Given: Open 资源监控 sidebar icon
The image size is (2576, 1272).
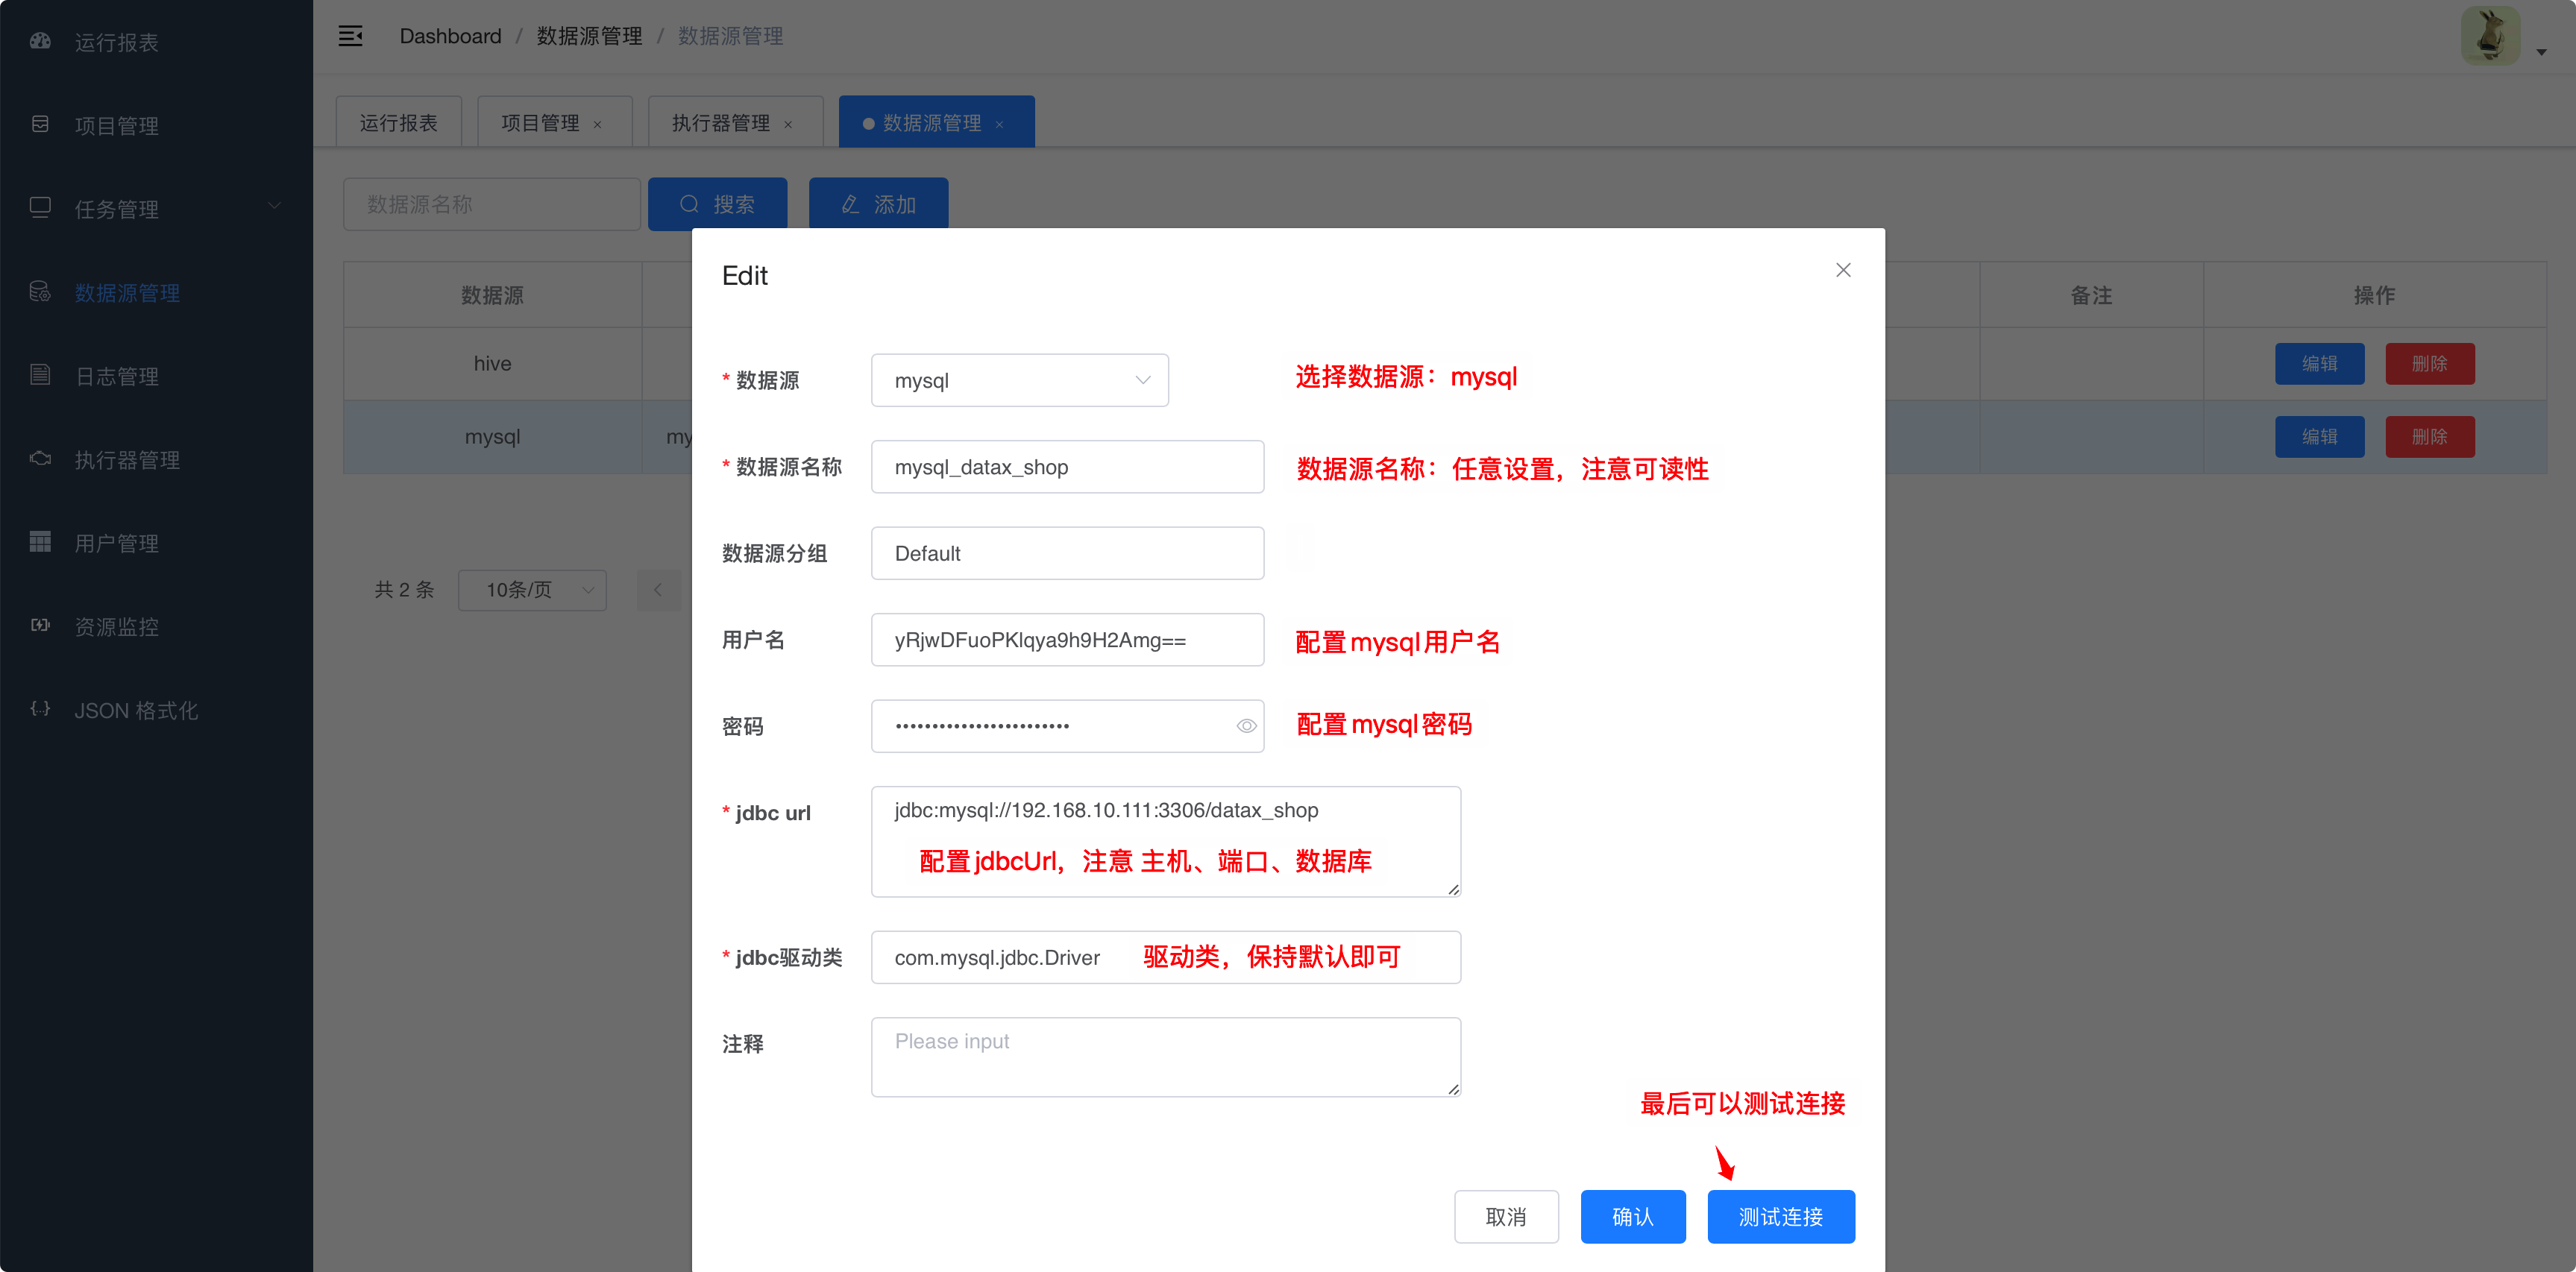Looking at the screenshot, I should point(40,626).
